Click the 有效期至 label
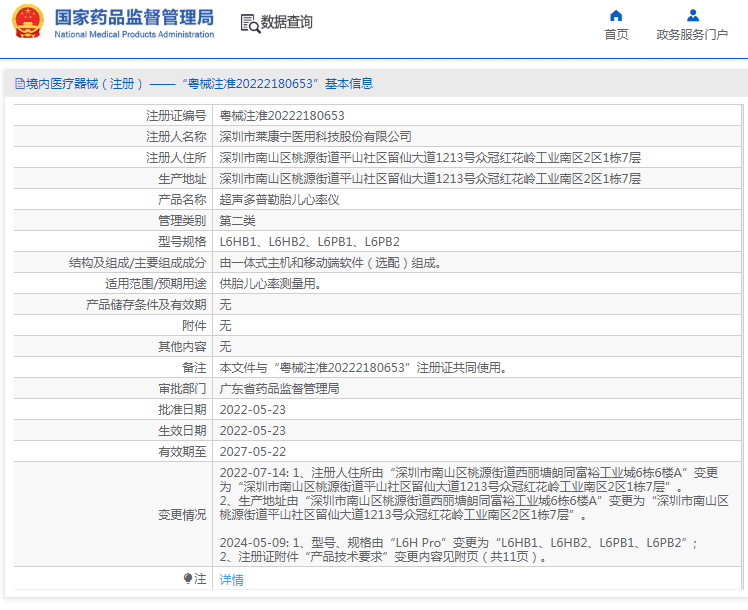 pos(182,452)
